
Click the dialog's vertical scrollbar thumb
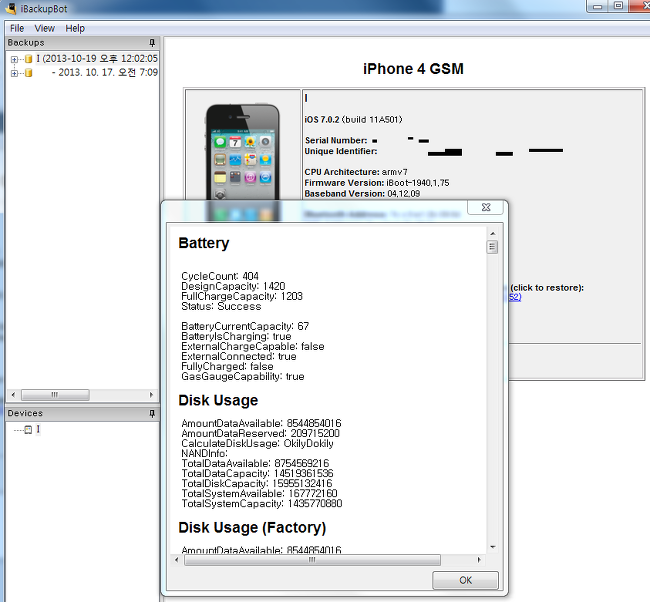pyautogui.click(x=492, y=247)
